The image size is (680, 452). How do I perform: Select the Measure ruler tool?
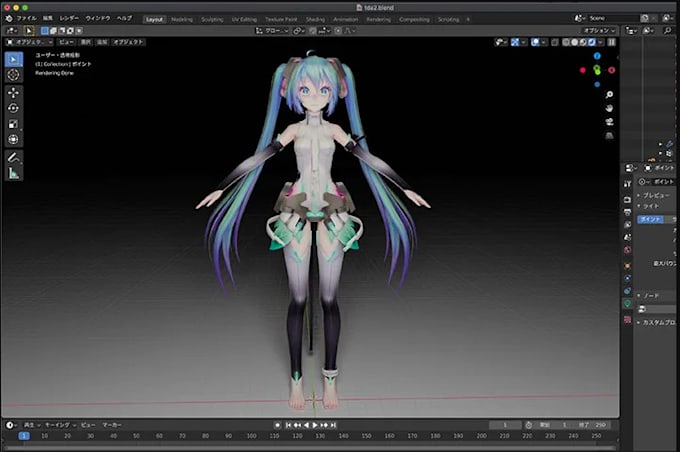[x=13, y=174]
